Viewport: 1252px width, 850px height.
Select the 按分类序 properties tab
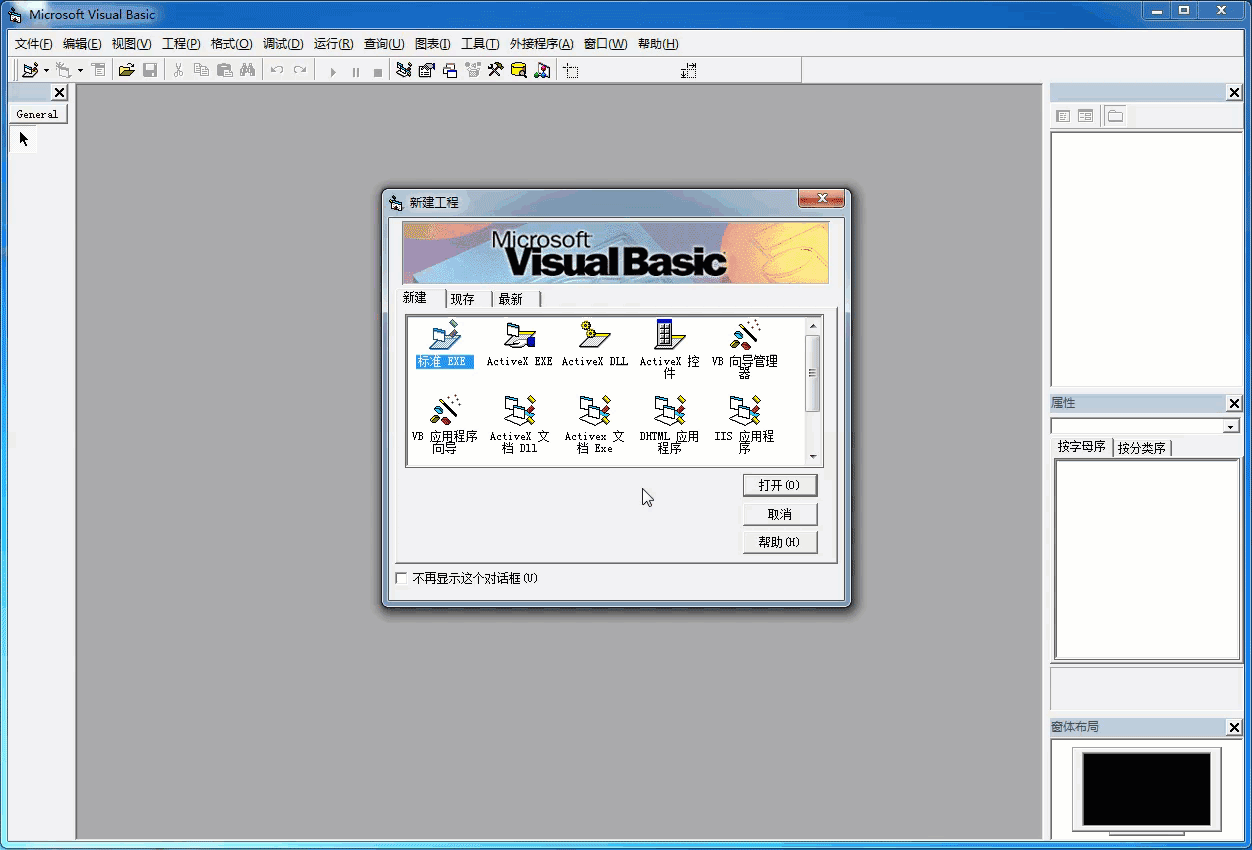pos(1142,448)
